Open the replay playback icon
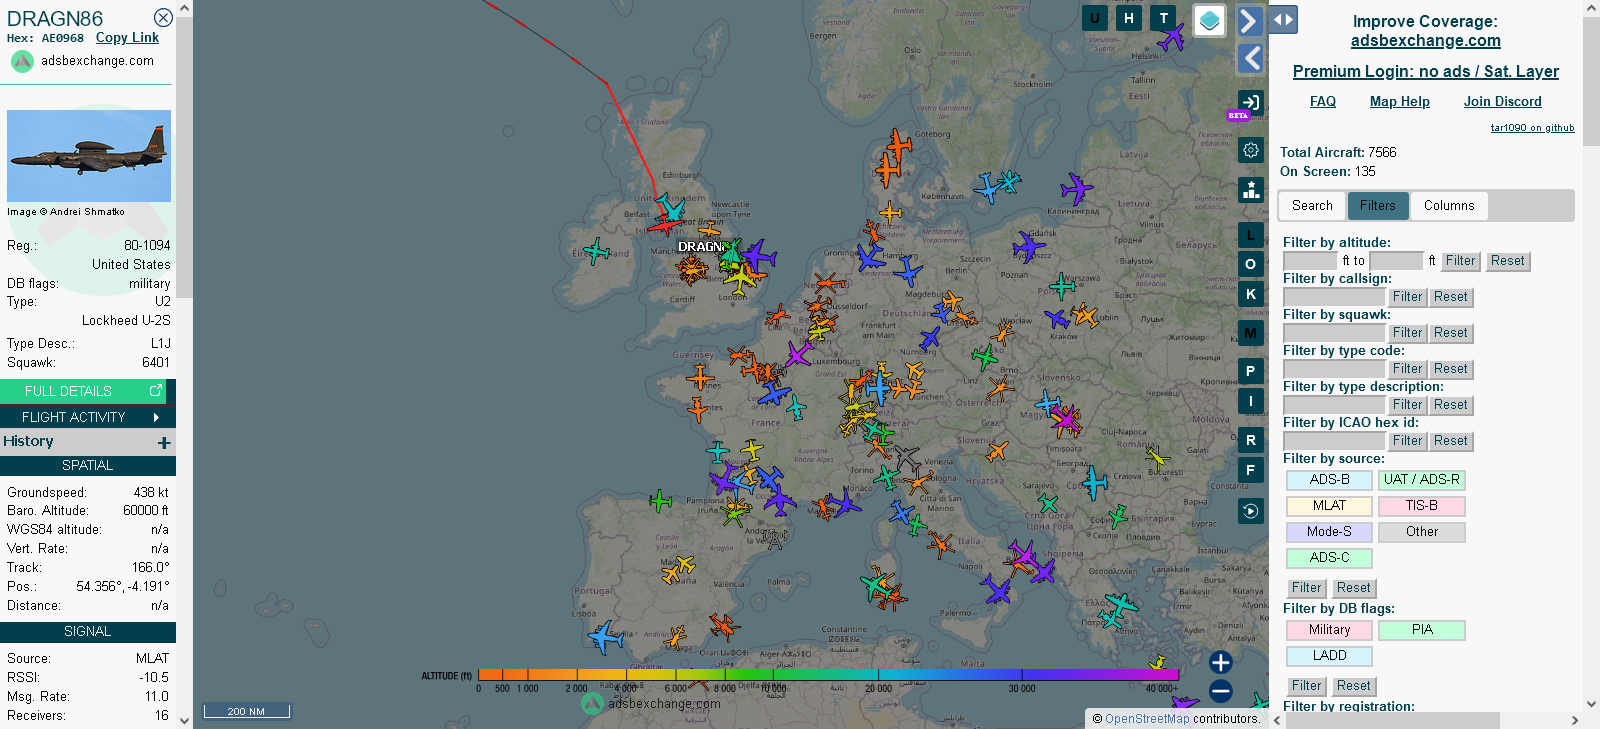Image resolution: width=1600 pixels, height=729 pixels. (x=1251, y=511)
